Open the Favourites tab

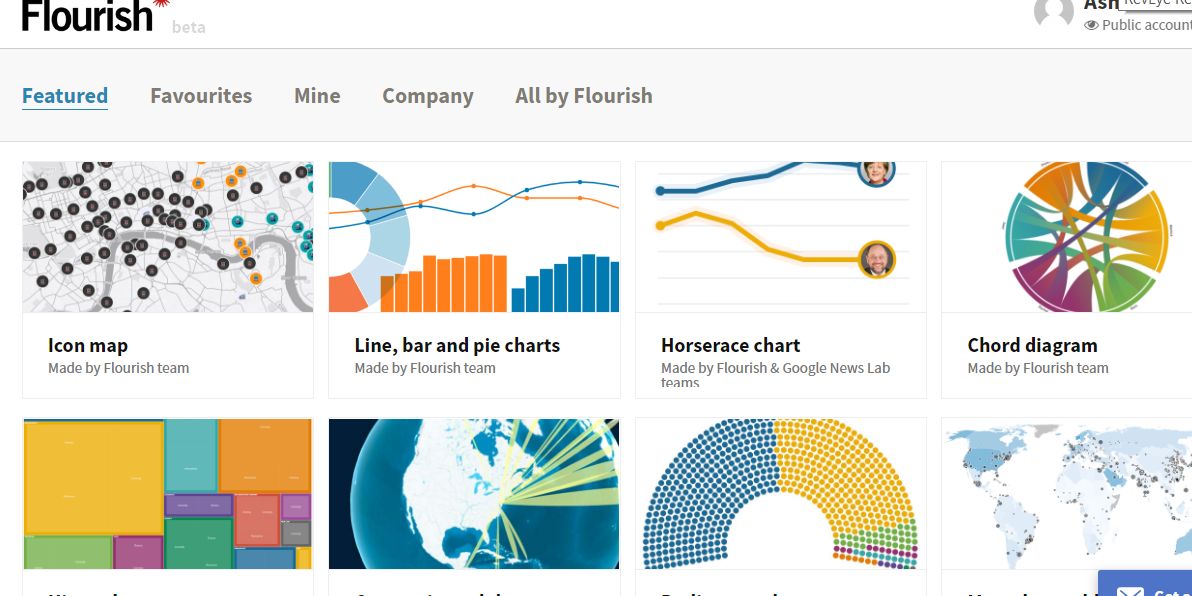click(201, 96)
